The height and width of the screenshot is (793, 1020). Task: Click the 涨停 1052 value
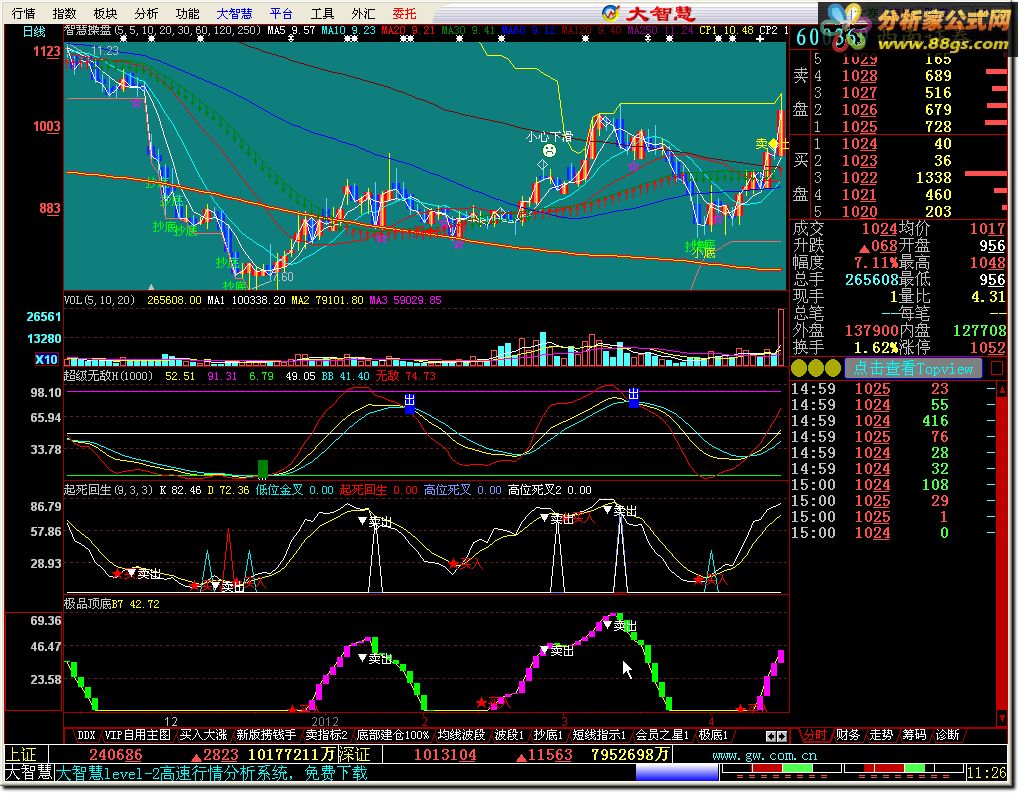pos(987,347)
